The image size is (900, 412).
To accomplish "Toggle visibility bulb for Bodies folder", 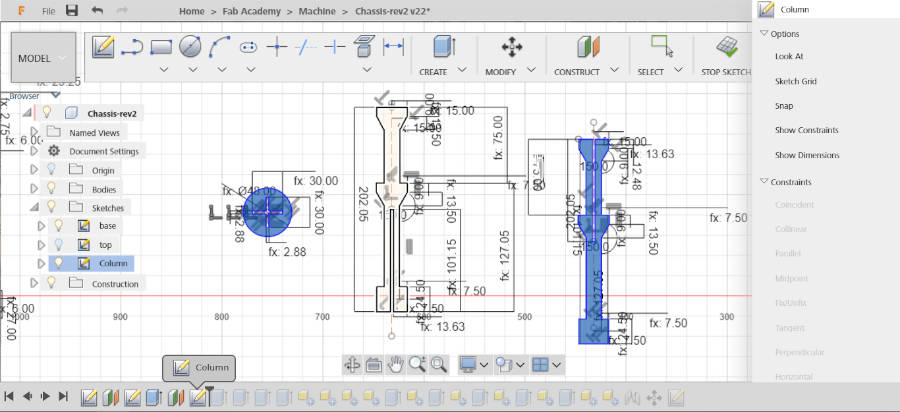I will point(53,189).
